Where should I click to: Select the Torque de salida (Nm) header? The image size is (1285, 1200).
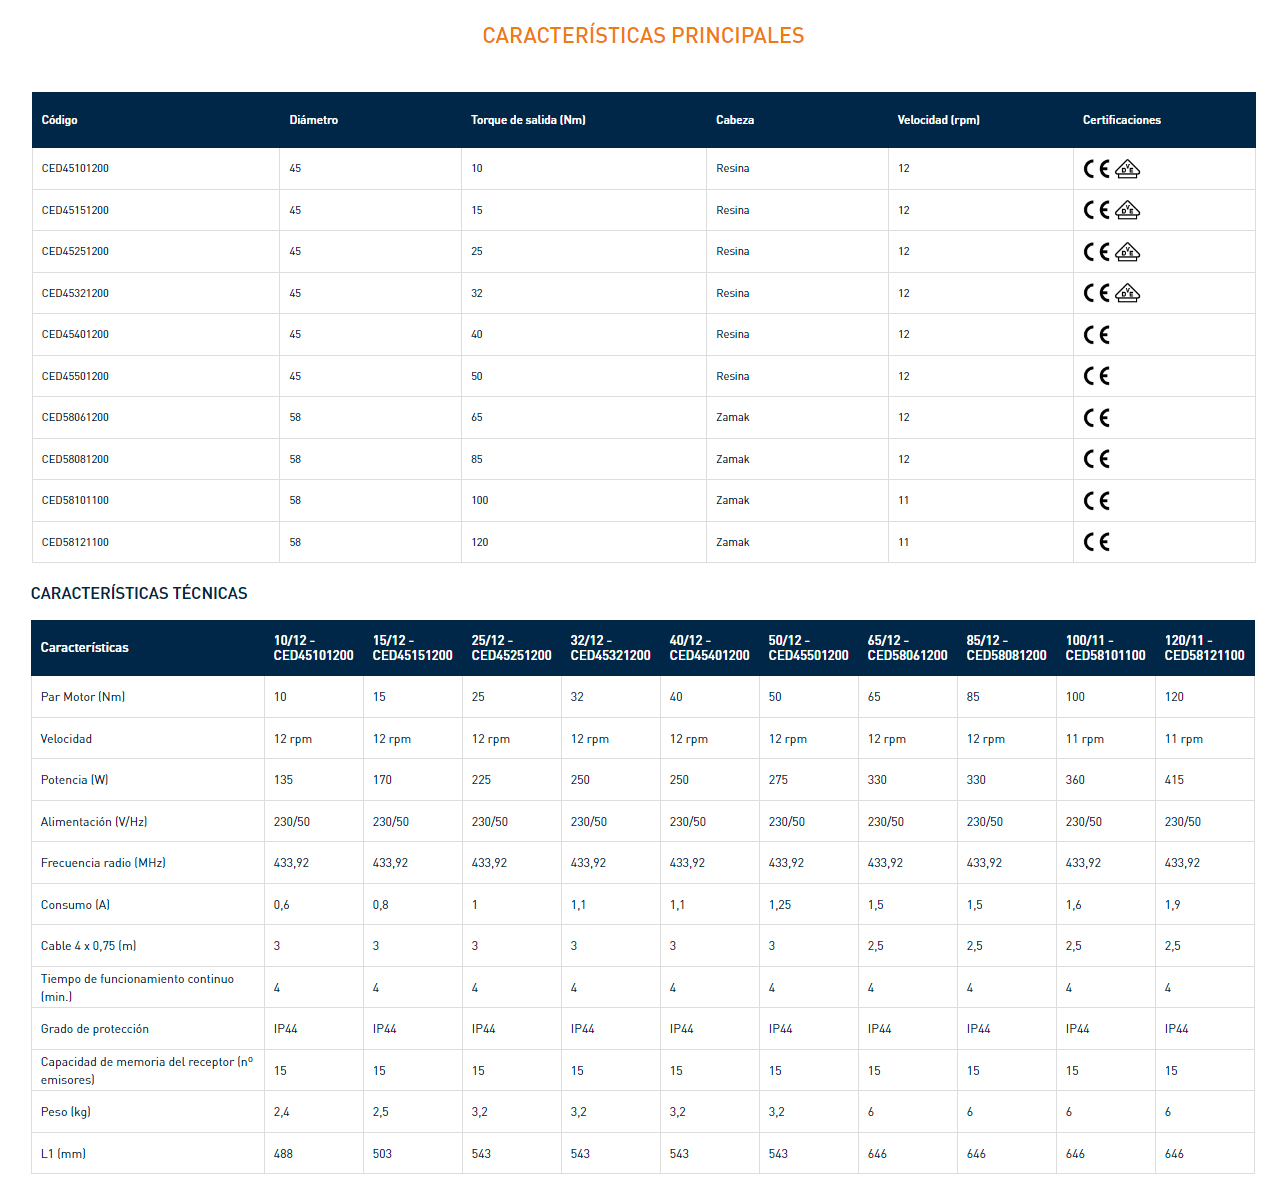(528, 120)
